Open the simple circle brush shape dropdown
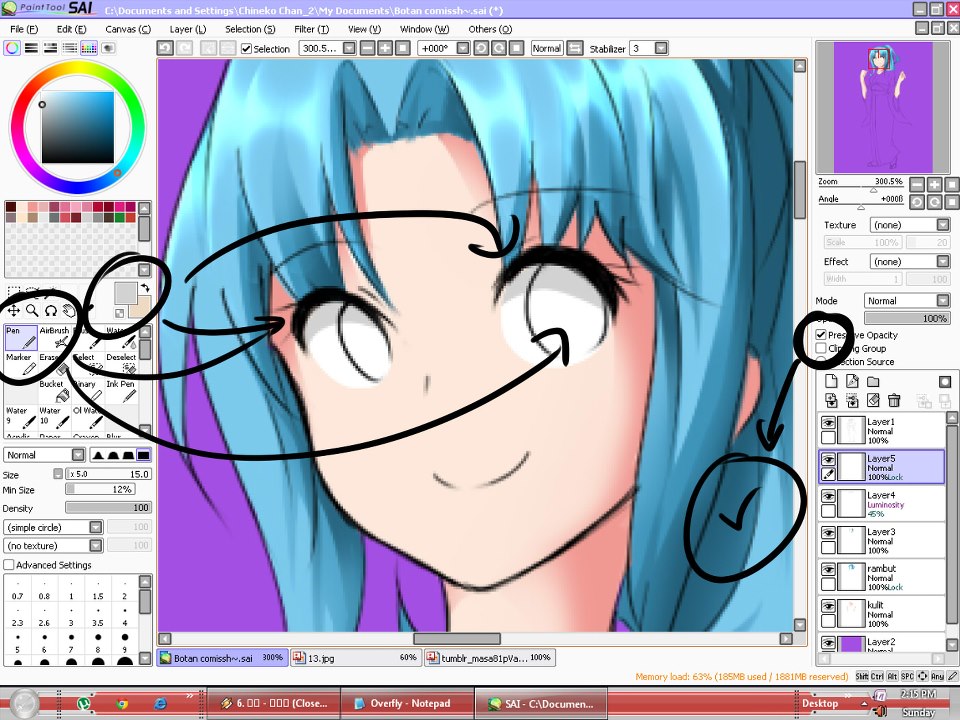The height and width of the screenshot is (720, 960). (x=53, y=527)
